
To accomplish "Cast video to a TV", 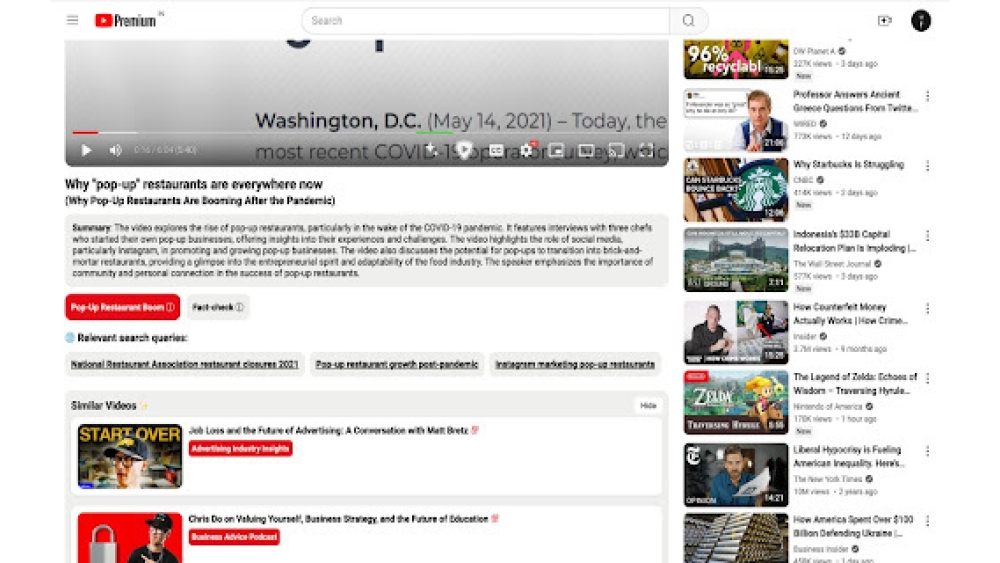I will coord(616,150).
